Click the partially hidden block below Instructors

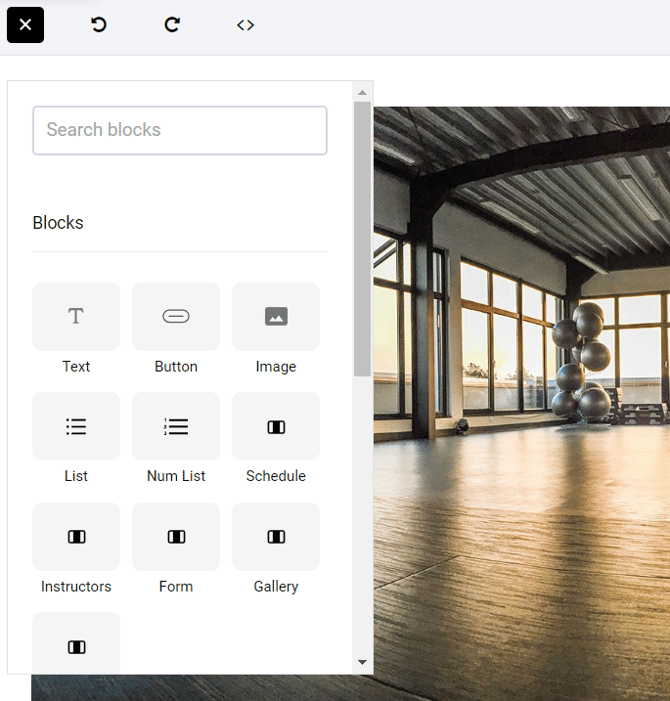(x=76, y=645)
